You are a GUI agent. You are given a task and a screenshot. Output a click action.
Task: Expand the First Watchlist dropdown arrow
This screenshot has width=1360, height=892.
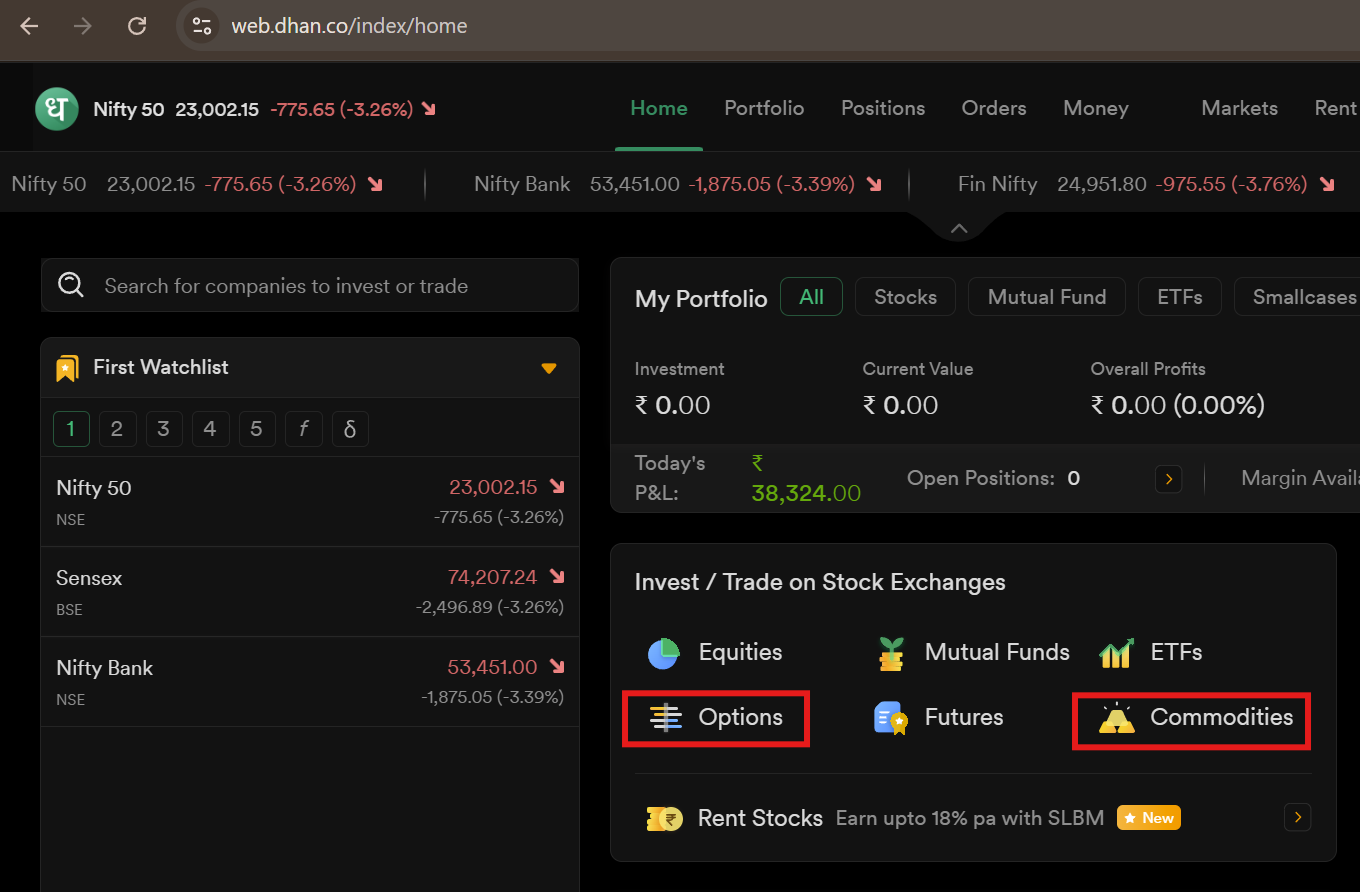pyautogui.click(x=548, y=368)
